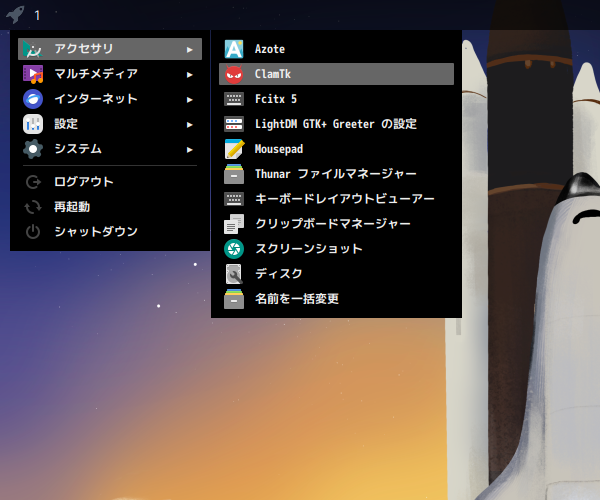Viewport: 600px width, 500px height.
Task: Click the システム gear icon
Action: click(x=33, y=149)
